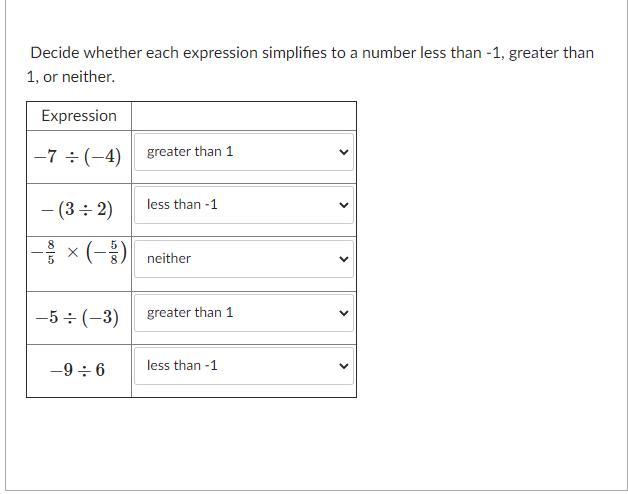The image size is (628, 494).
Task: Open the dropdown for −7 ÷ (−4)
Action: pyautogui.click(x=243, y=152)
